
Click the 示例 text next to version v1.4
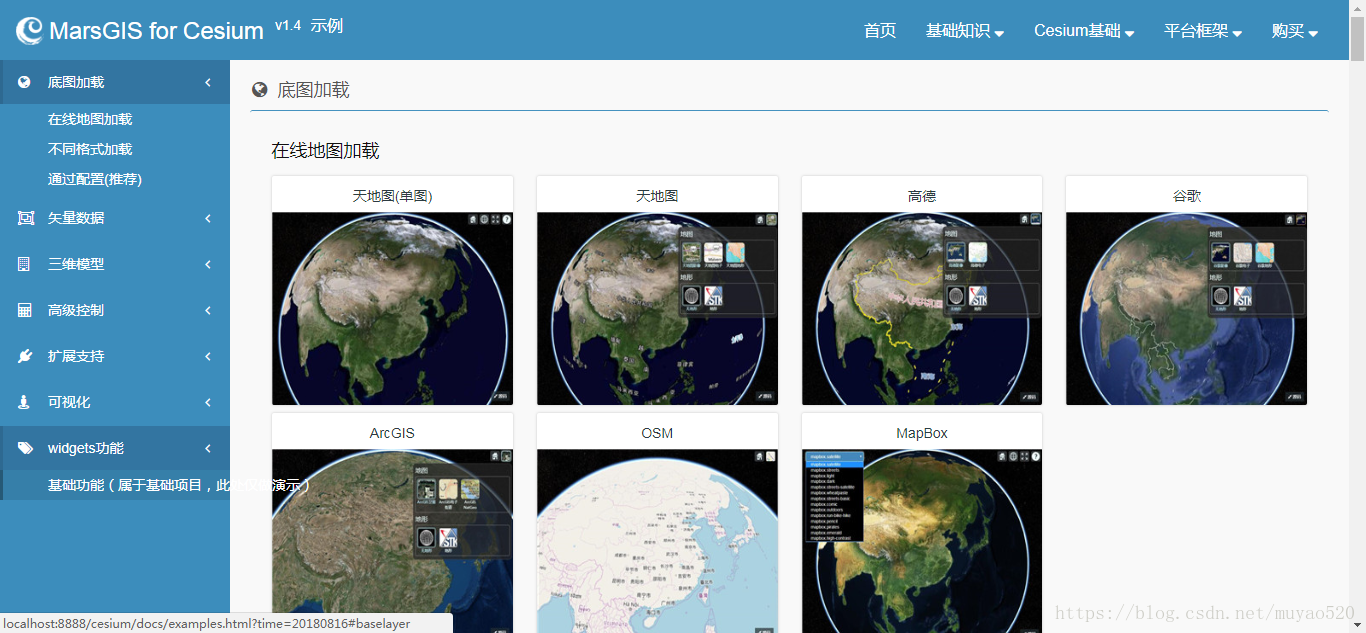[x=327, y=26]
